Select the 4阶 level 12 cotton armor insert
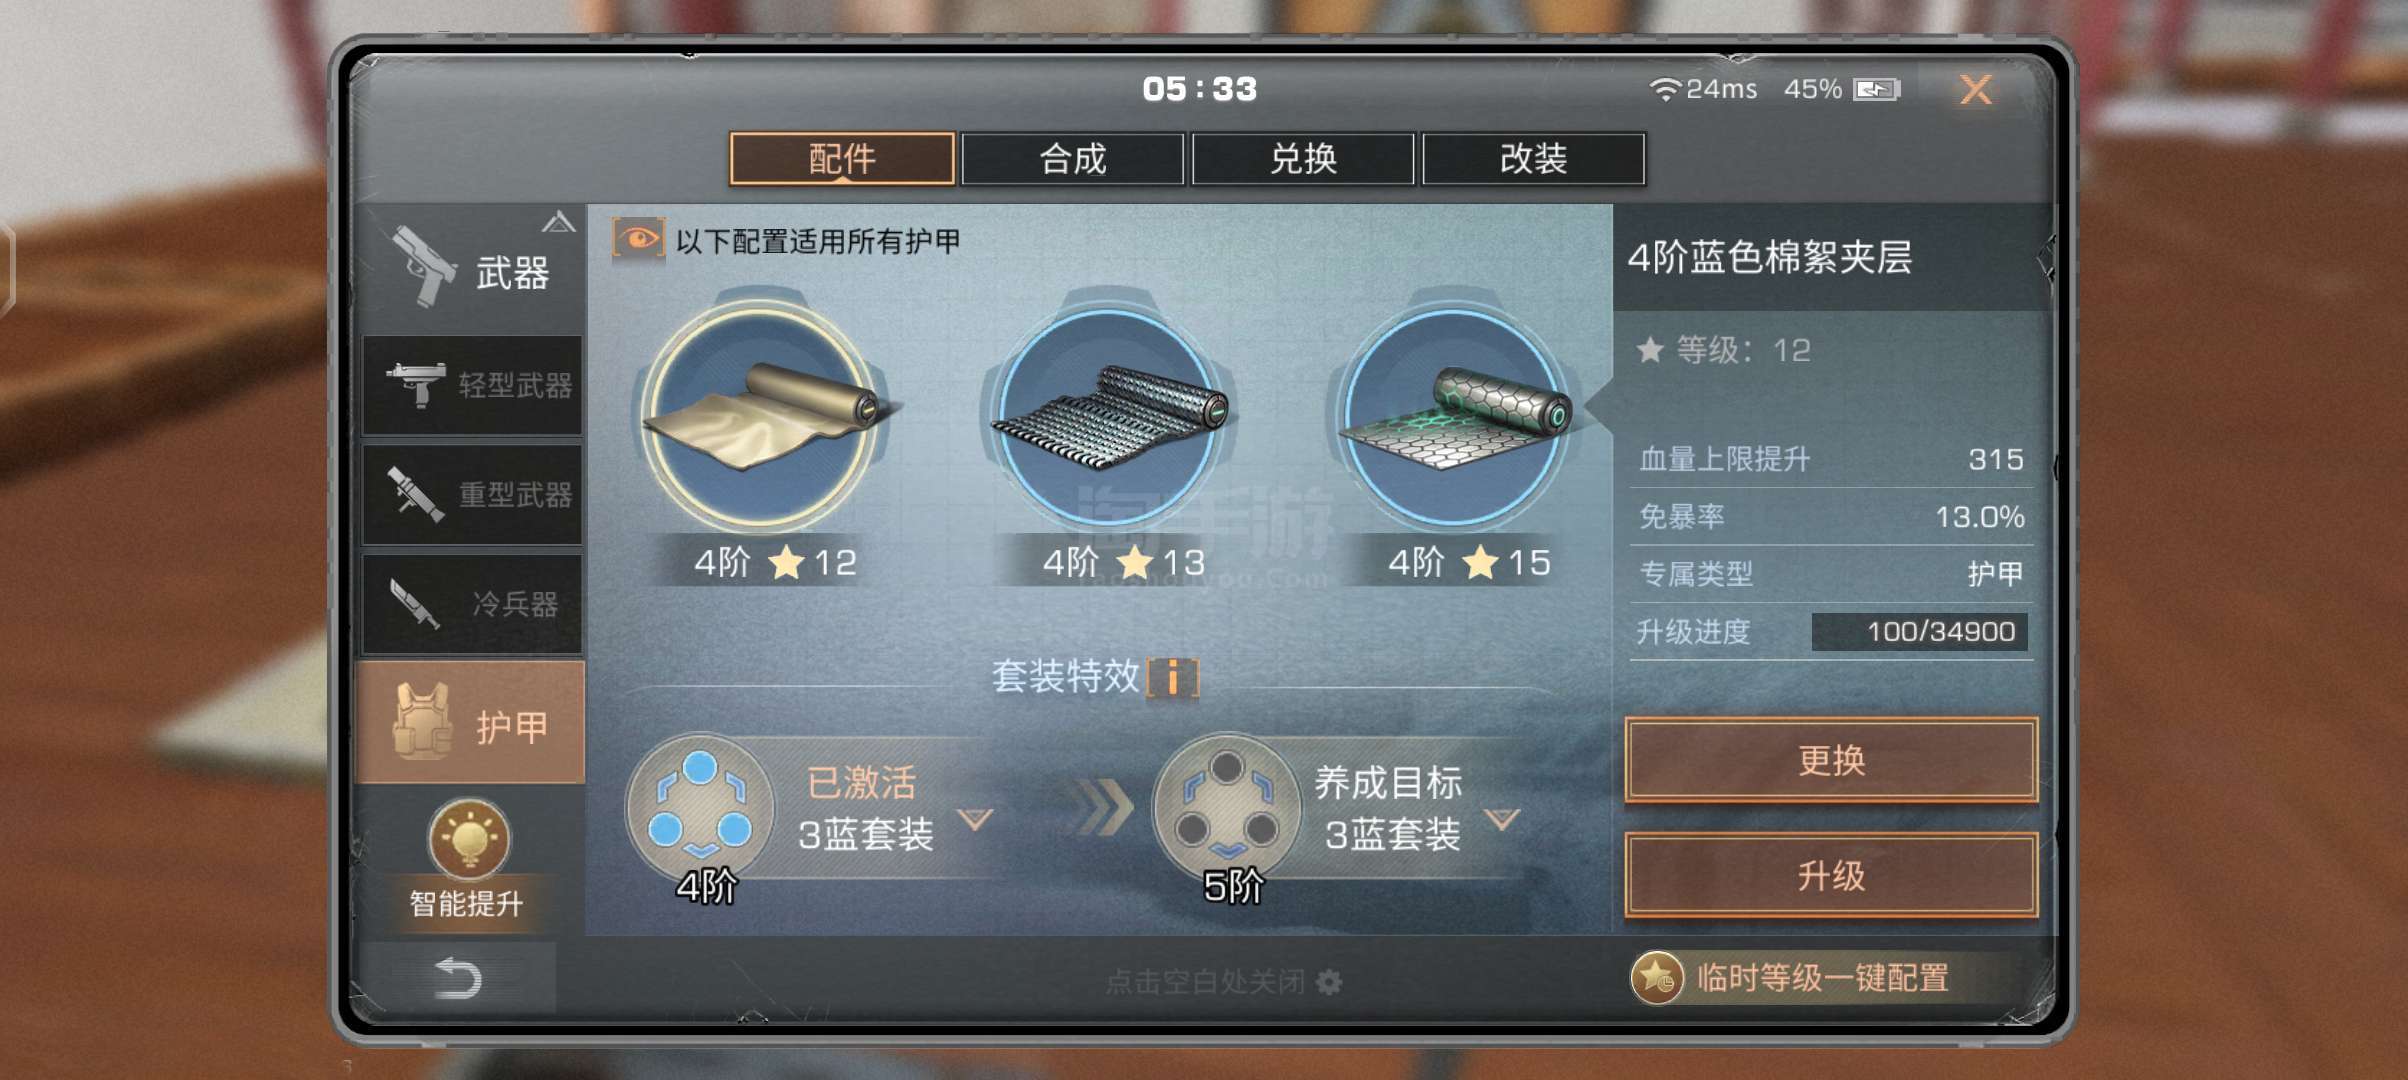Viewport: 2408px width, 1080px height. [762, 415]
